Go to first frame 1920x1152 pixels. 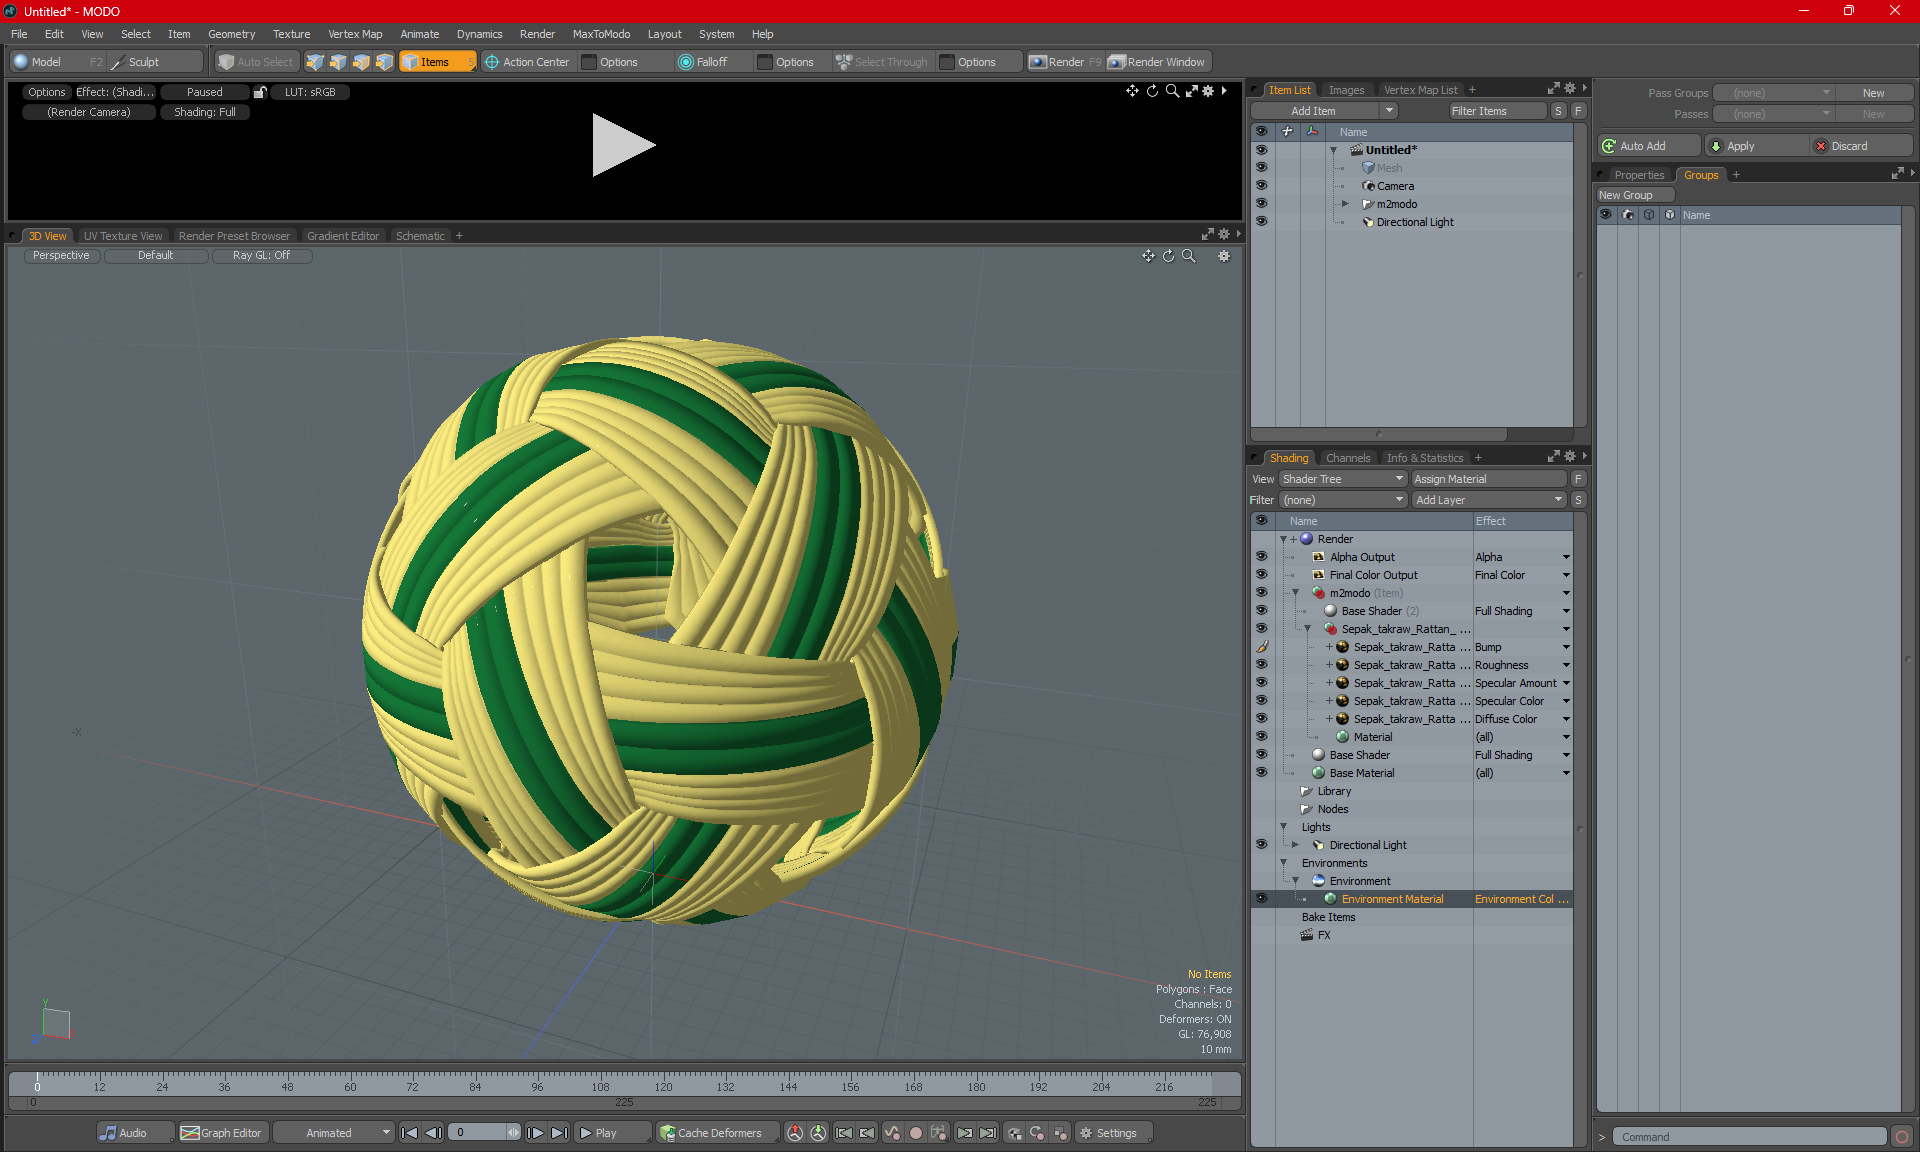click(x=409, y=1133)
